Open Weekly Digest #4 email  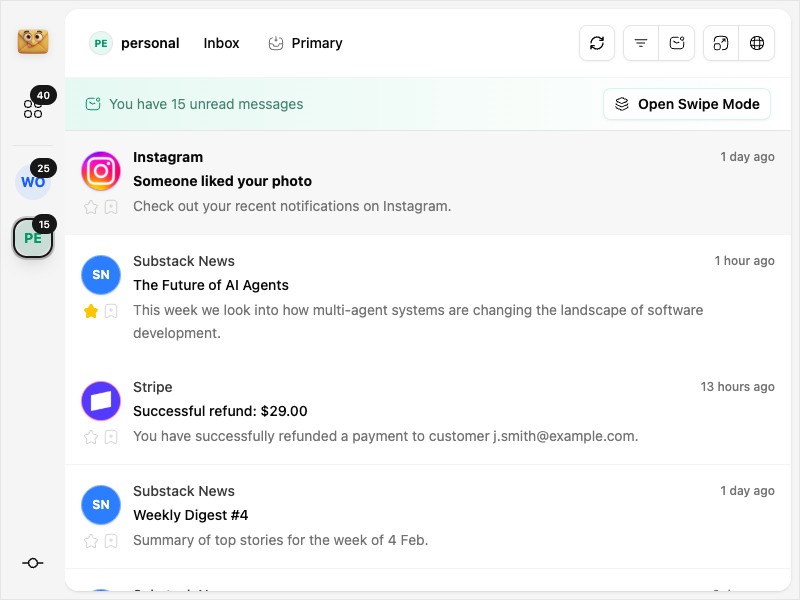coord(428,517)
